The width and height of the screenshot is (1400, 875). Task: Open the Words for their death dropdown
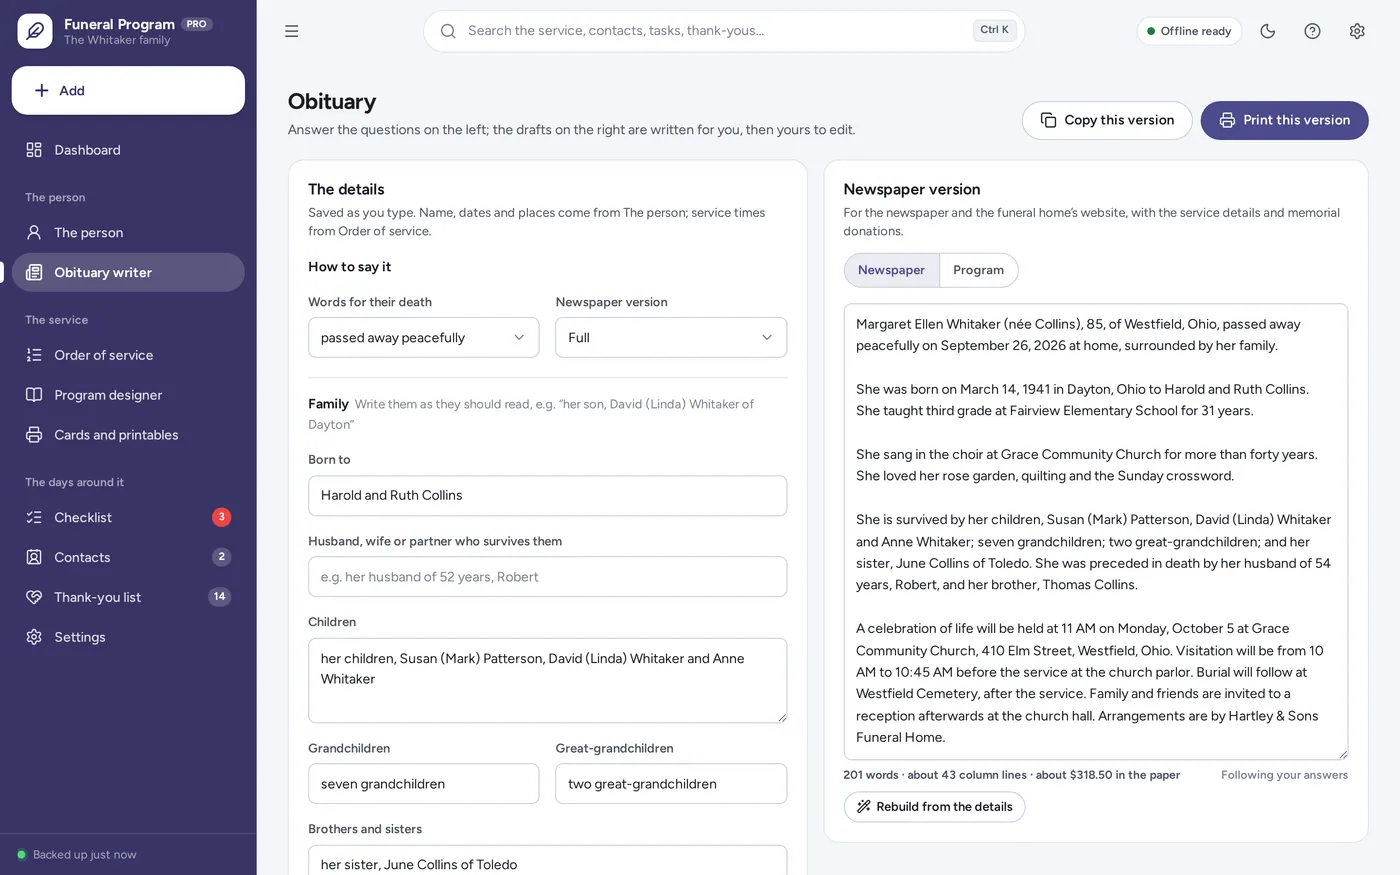coord(423,338)
